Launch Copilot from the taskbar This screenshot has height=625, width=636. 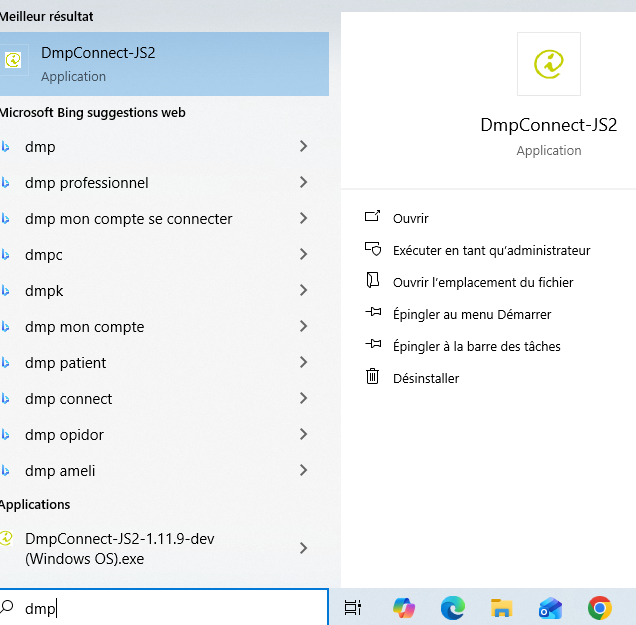(404, 607)
